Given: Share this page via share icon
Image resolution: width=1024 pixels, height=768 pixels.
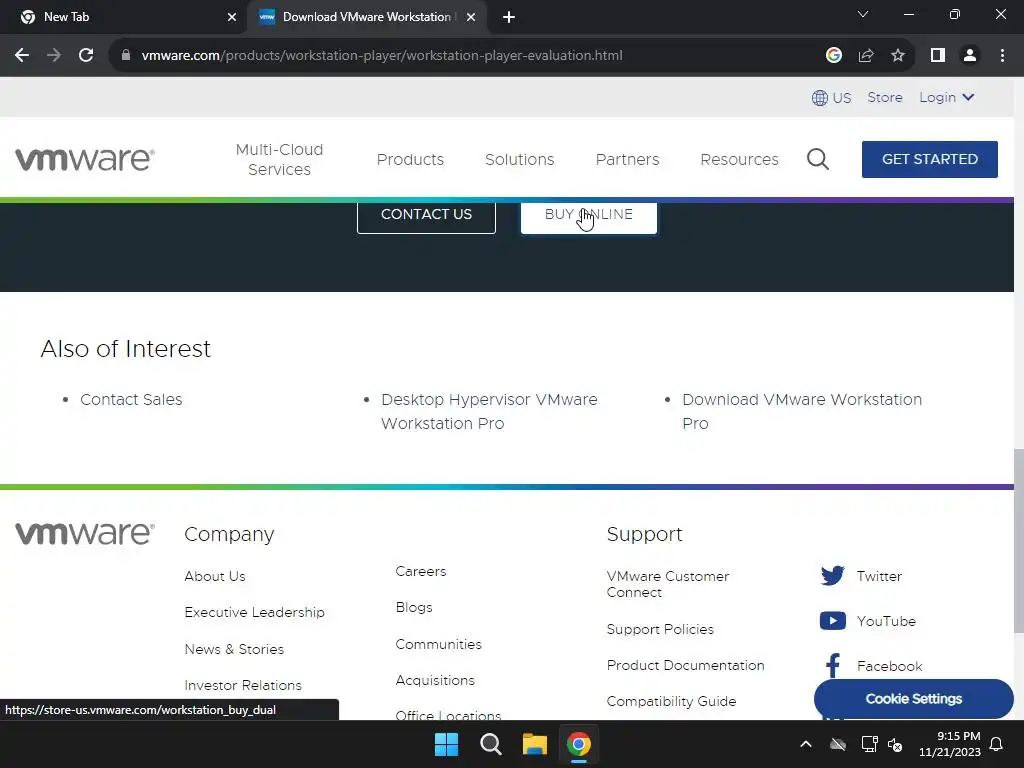Looking at the screenshot, I should tap(866, 56).
